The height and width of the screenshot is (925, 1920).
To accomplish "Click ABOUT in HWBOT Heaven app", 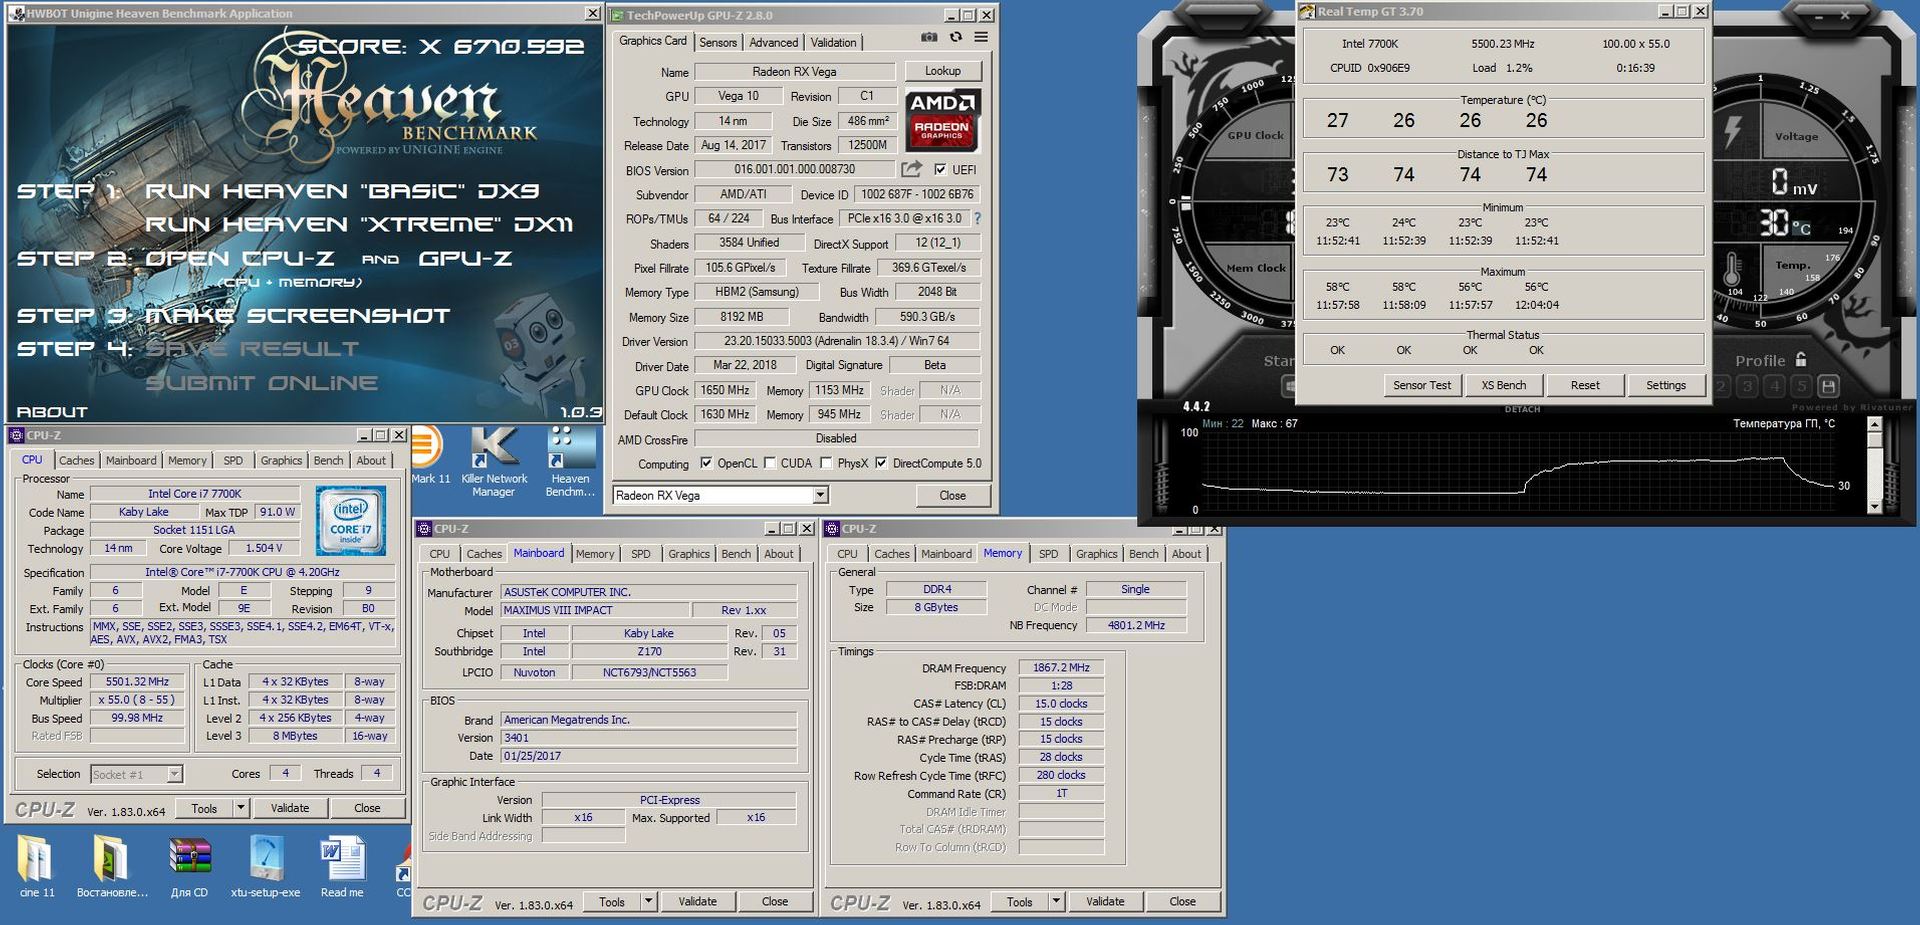I will pos(52,411).
